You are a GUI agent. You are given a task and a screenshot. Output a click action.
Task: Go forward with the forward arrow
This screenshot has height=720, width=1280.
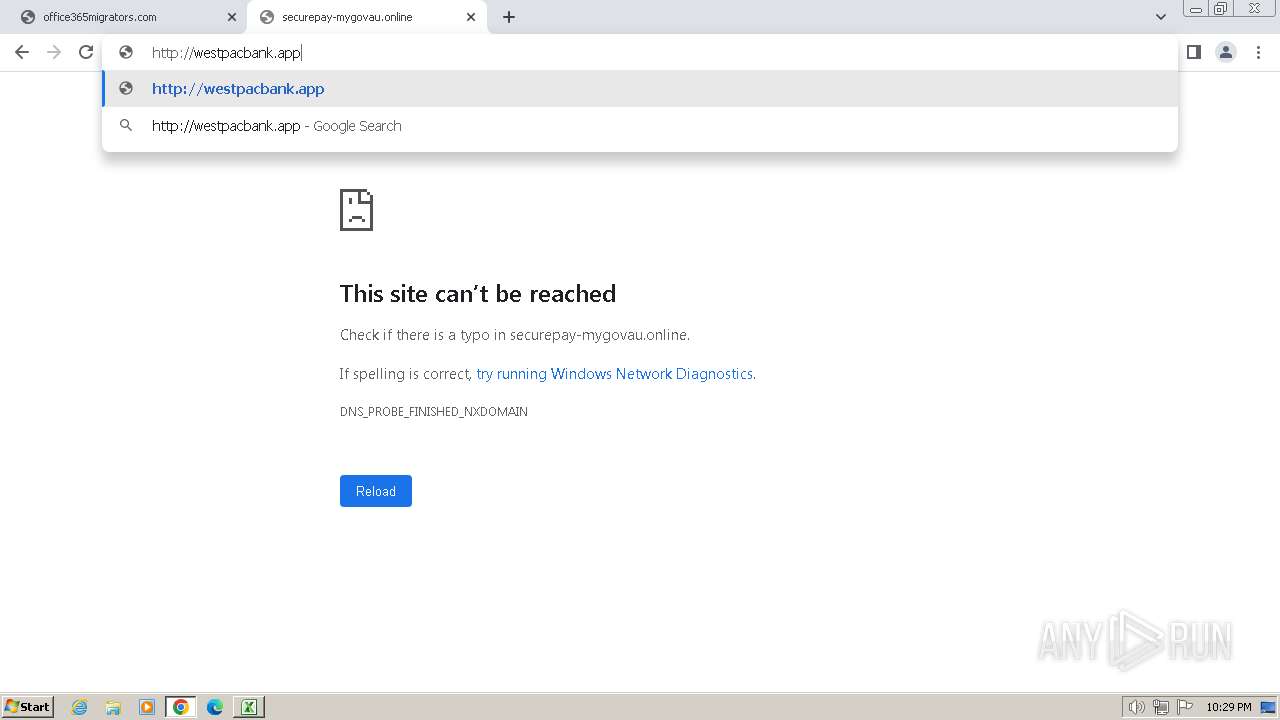54,52
